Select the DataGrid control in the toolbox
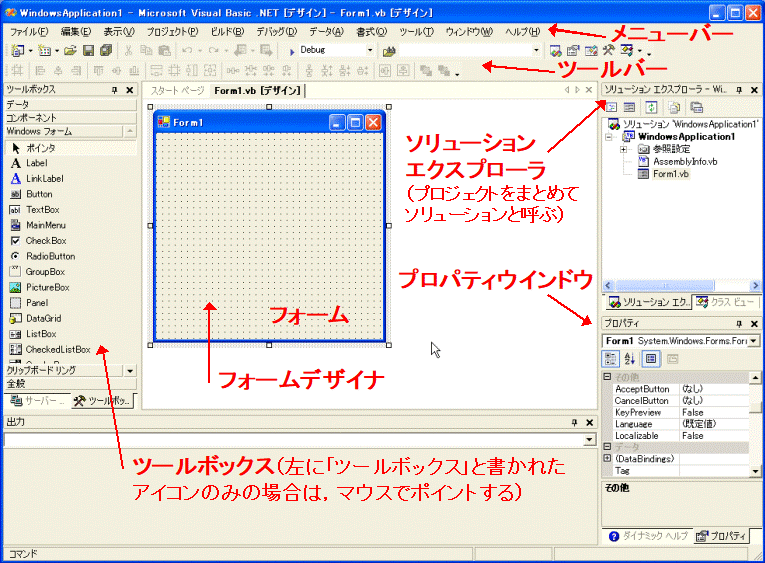Viewport: 765px width, 563px height. point(43,318)
